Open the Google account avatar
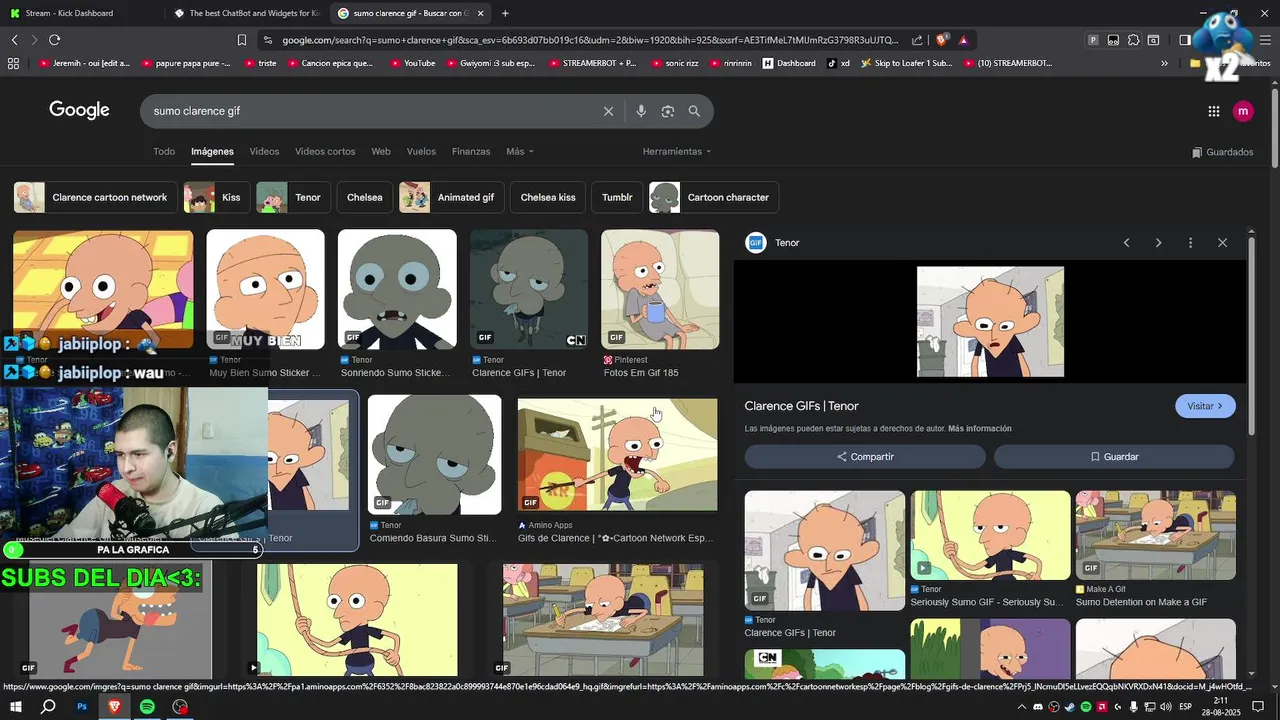Viewport: 1280px width, 720px height. coord(1243,111)
